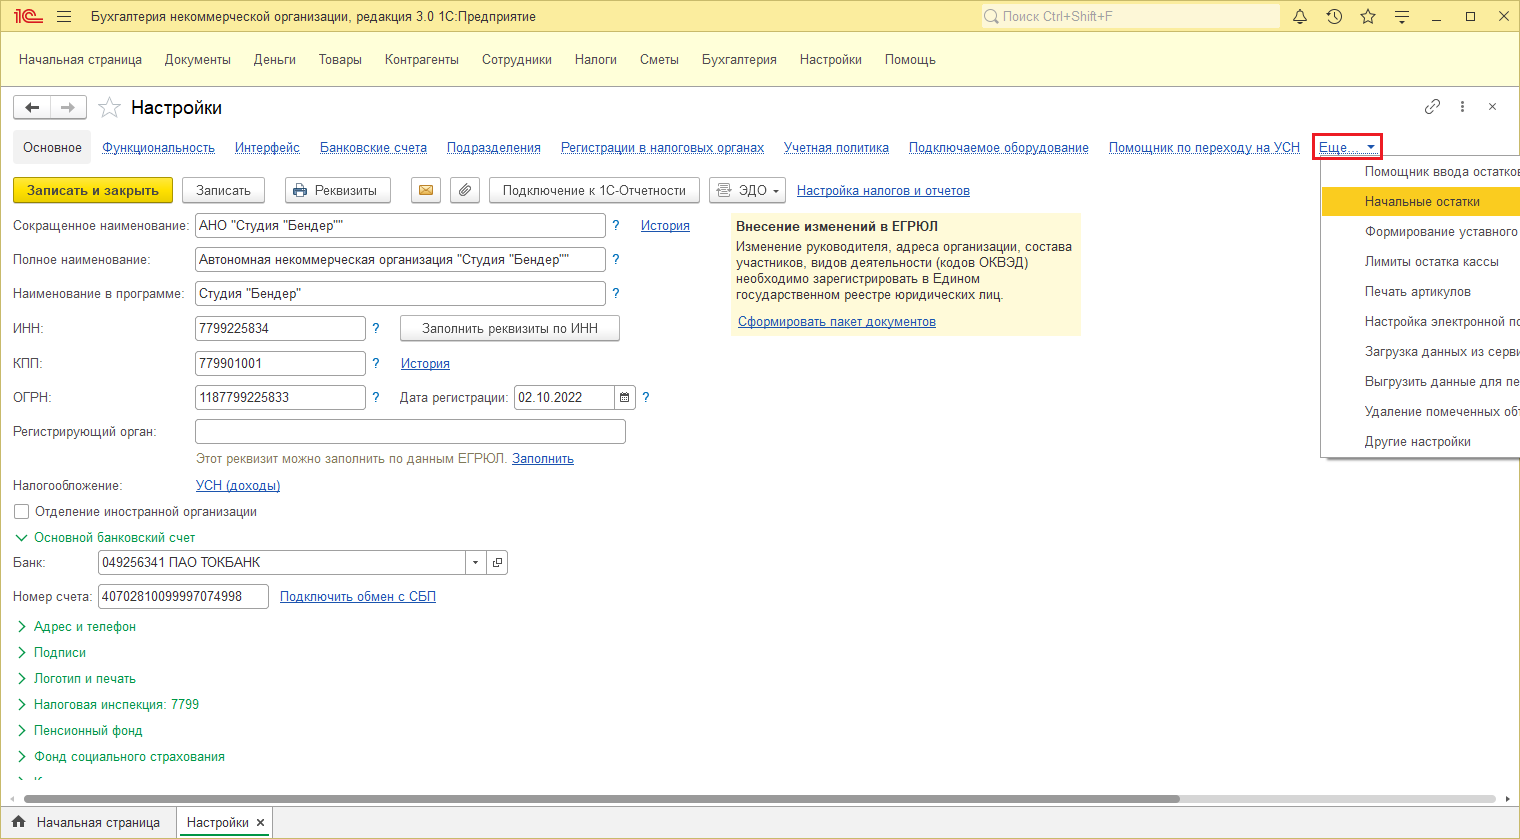Expand Пенсионный фонд section
The height and width of the screenshot is (839, 1520).
[x=79, y=730]
